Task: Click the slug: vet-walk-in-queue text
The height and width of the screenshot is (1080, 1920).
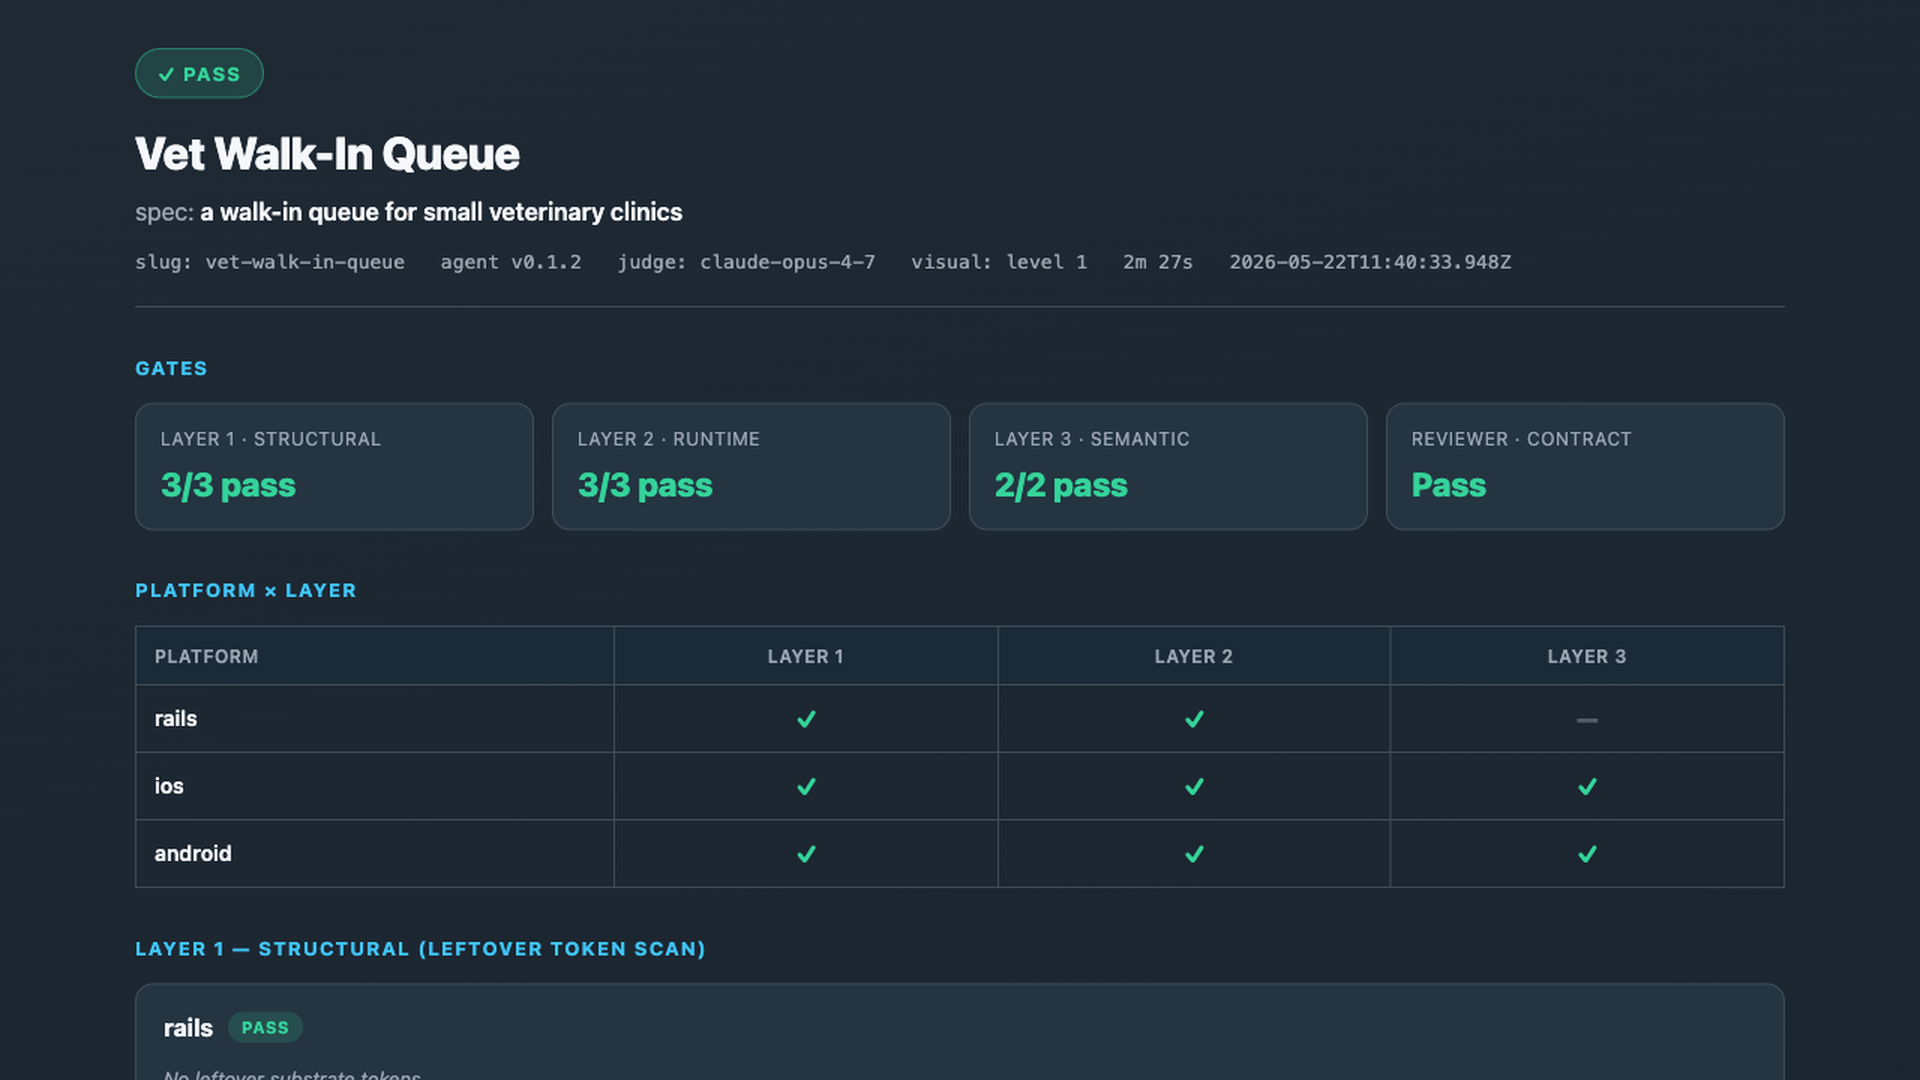Action: point(270,262)
